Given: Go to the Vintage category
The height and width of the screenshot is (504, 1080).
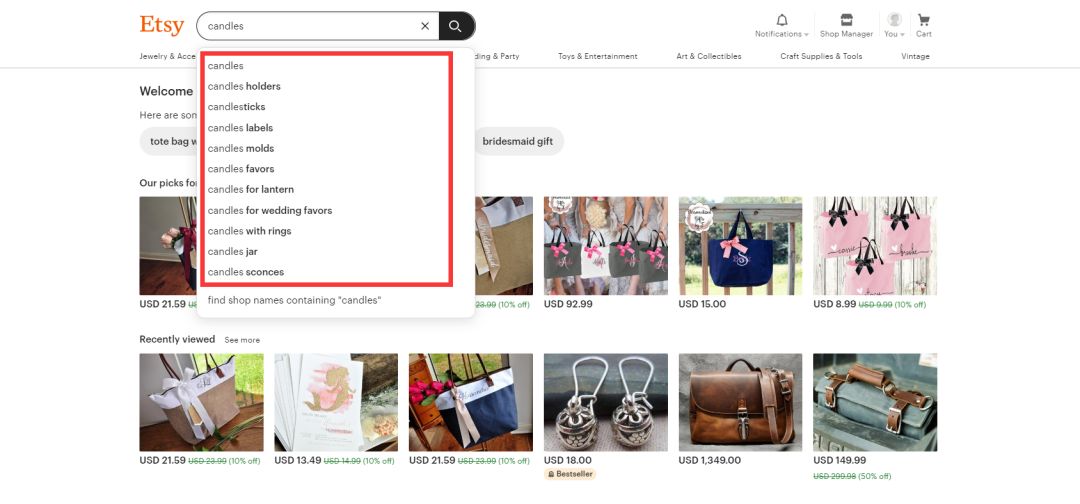Looking at the screenshot, I should click(915, 57).
